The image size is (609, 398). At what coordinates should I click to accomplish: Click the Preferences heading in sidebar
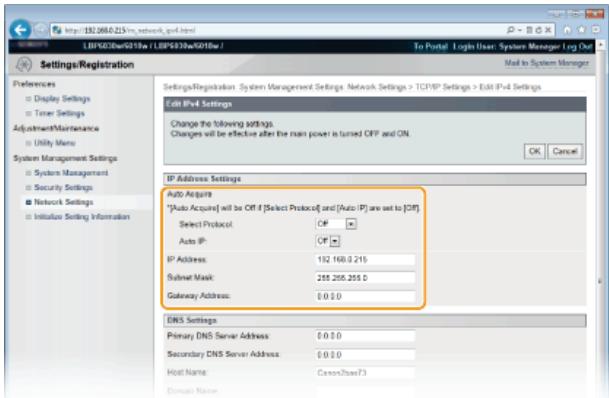tap(34, 84)
